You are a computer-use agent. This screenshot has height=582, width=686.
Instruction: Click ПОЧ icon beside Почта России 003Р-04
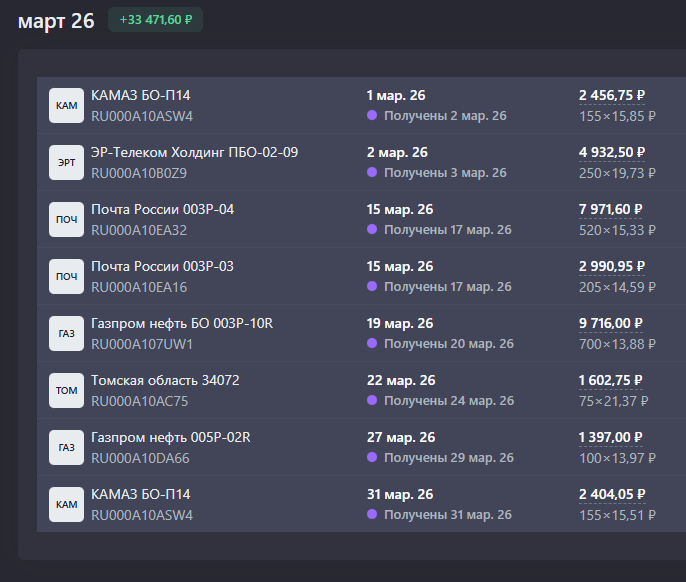click(66, 219)
